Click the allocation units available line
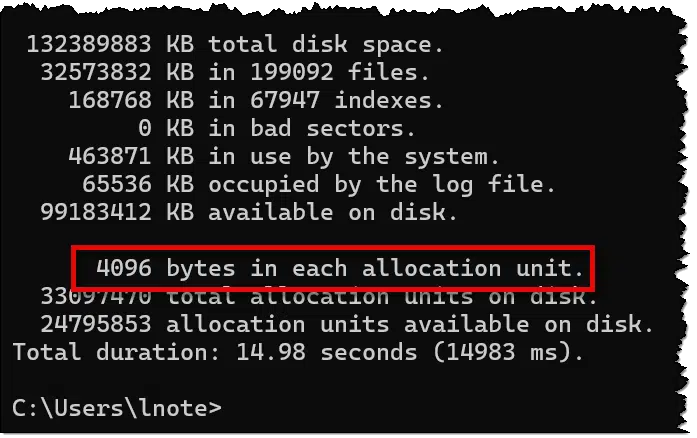This screenshot has height=438, width=697. tap(347, 324)
